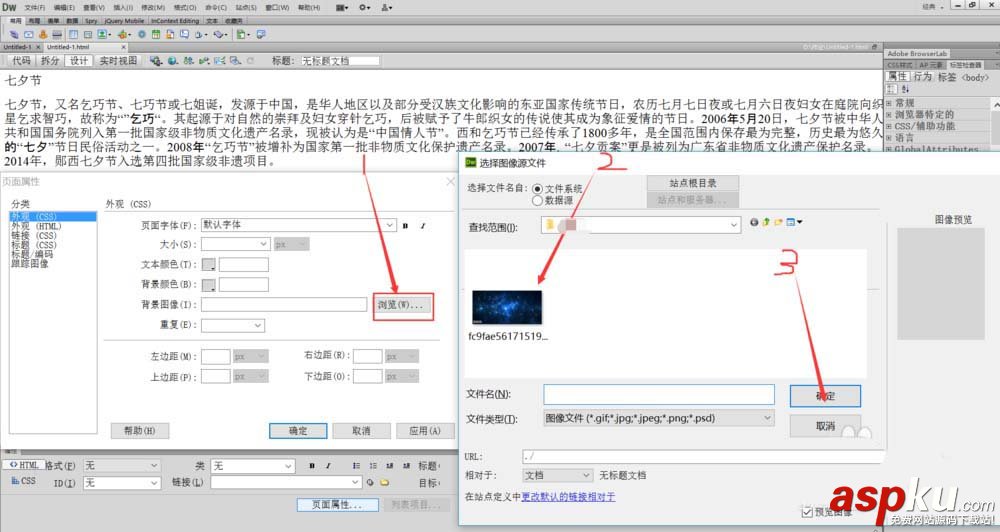
Task: Click the insert date calendar icon
Action: pyautogui.click(x=156, y=34)
